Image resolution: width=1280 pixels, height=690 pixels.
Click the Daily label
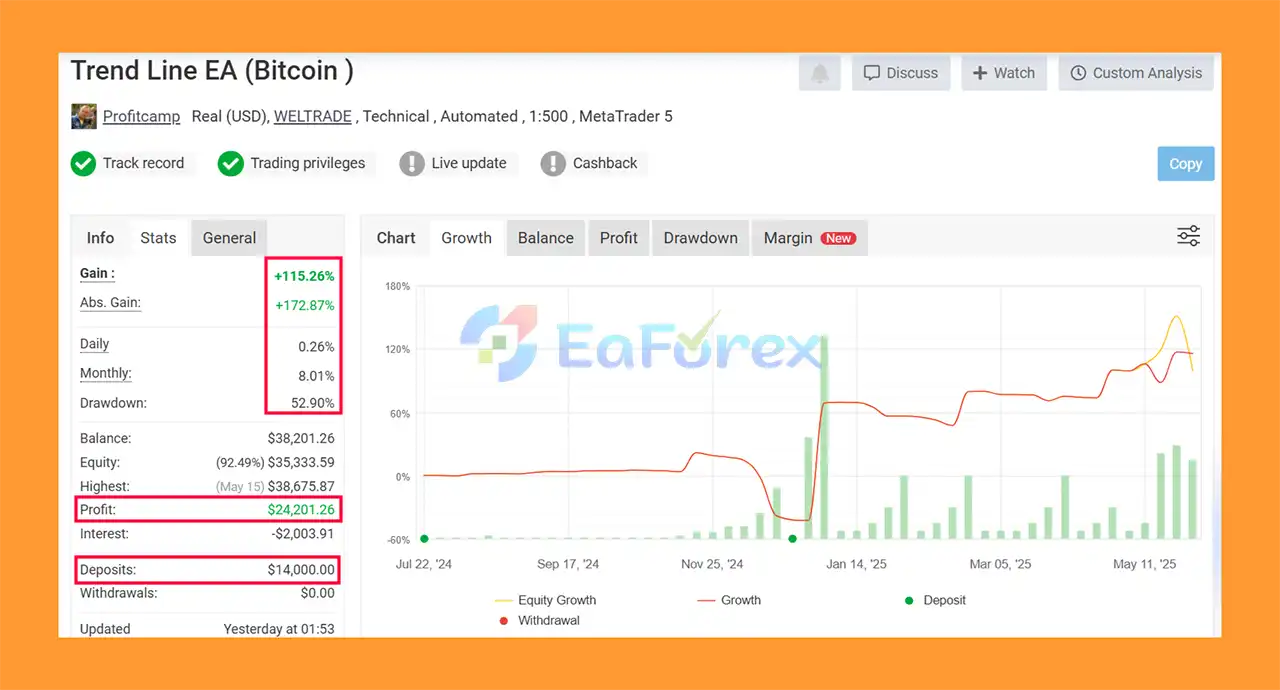tap(94, 344)
